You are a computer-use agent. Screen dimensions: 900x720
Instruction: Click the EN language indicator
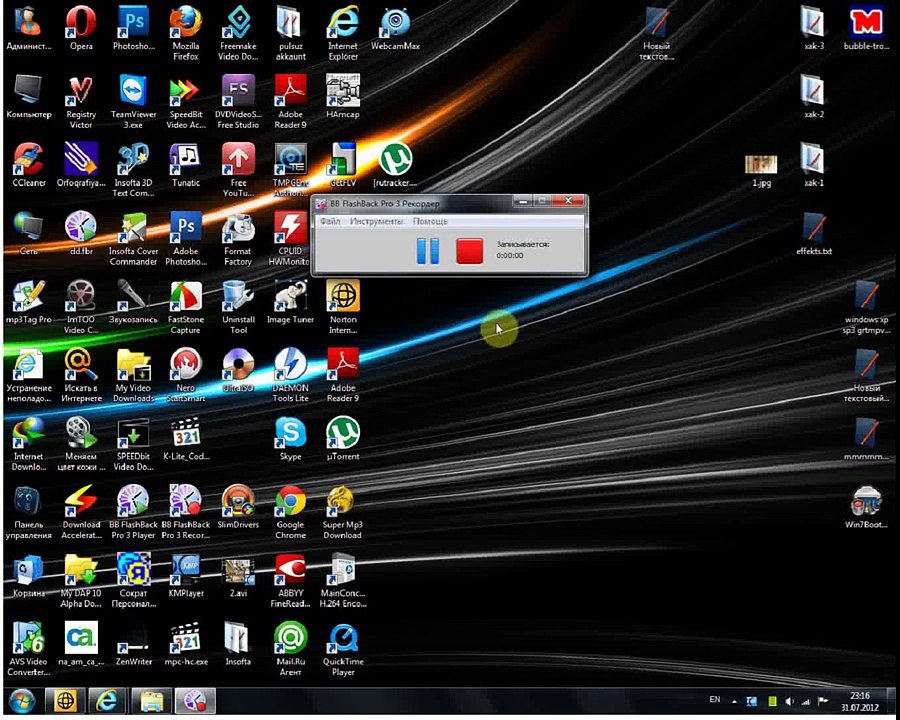[x=715, y=699]
